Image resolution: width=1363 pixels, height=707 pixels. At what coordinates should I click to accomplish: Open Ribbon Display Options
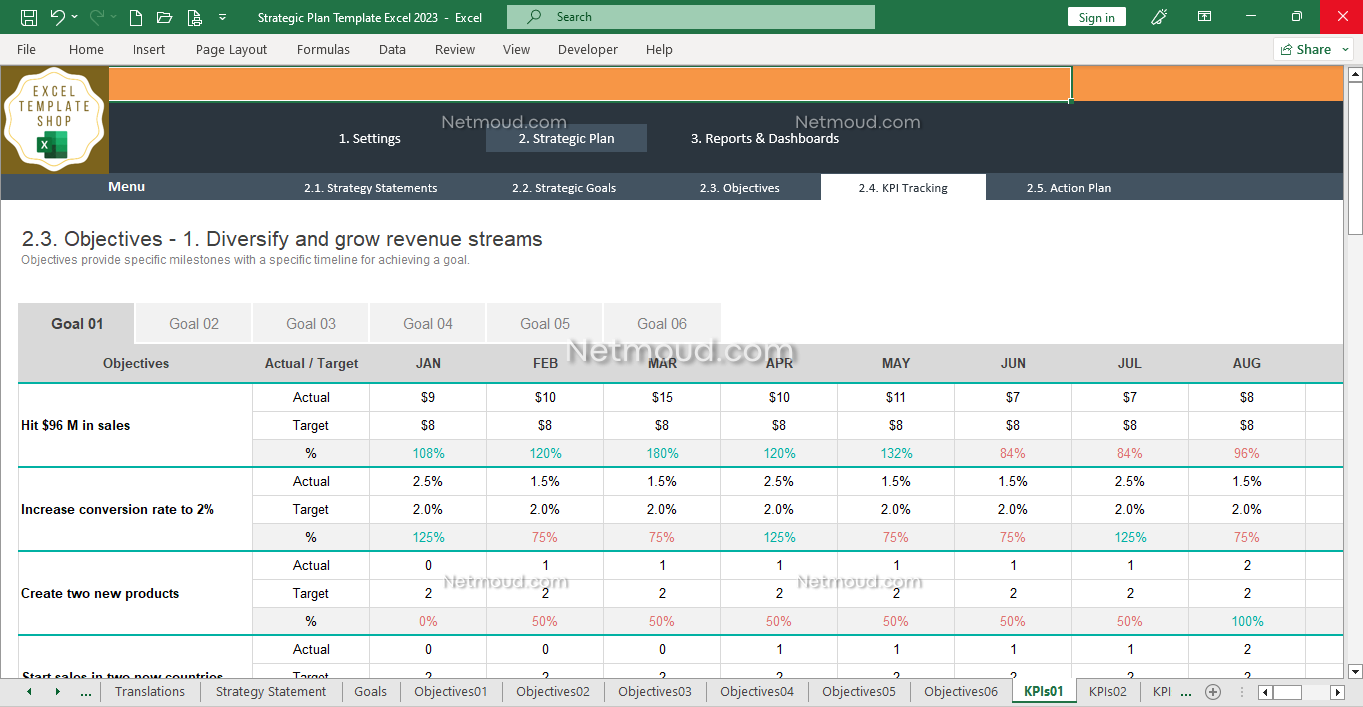[x=1205, y=17]
